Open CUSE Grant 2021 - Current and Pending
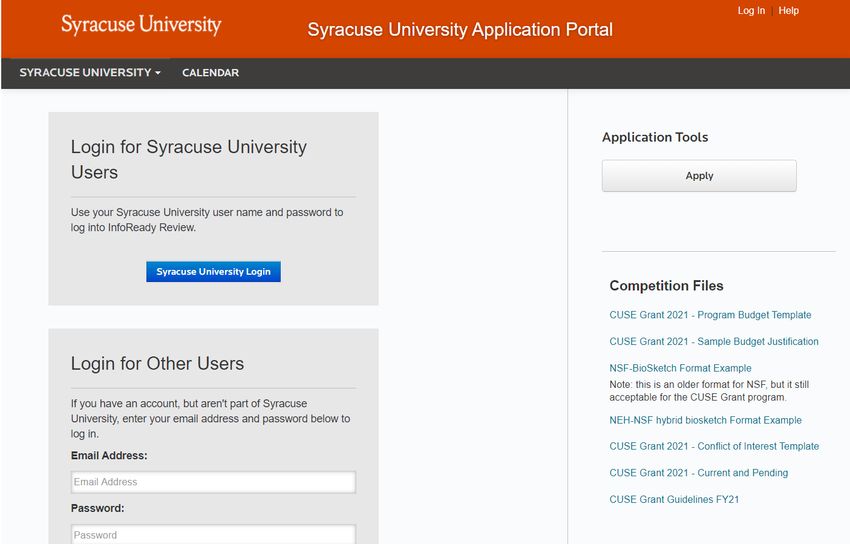 click(x=699, y=472)
